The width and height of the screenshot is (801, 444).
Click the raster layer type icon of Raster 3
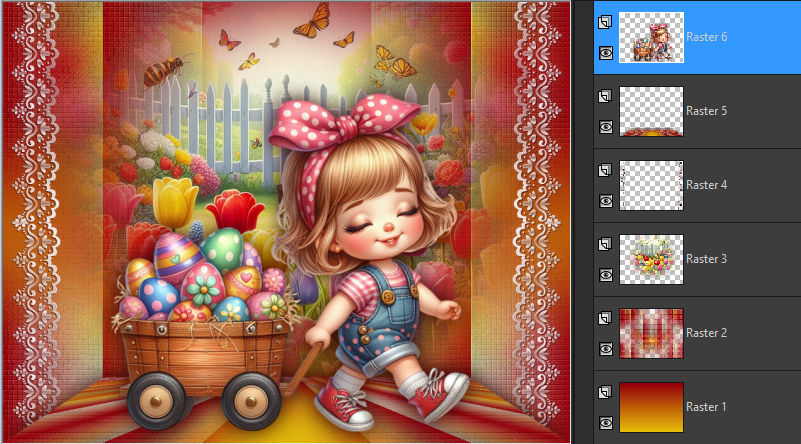pos(605,244)
